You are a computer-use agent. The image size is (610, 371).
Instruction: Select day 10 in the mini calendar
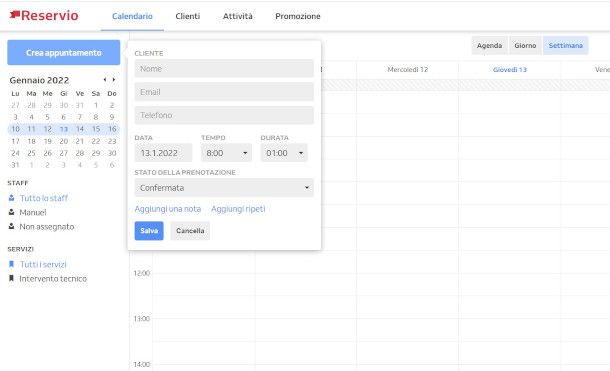(x=16, y=129)
